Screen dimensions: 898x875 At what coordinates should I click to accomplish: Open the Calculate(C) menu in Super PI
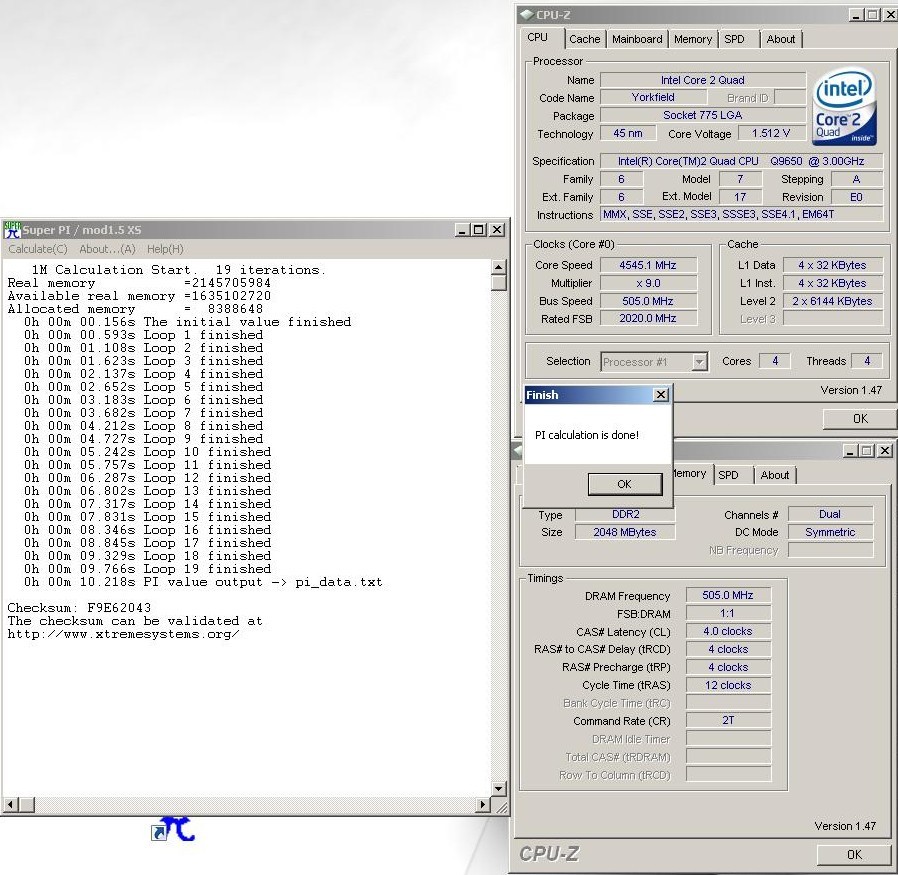(x=38, y=249)
